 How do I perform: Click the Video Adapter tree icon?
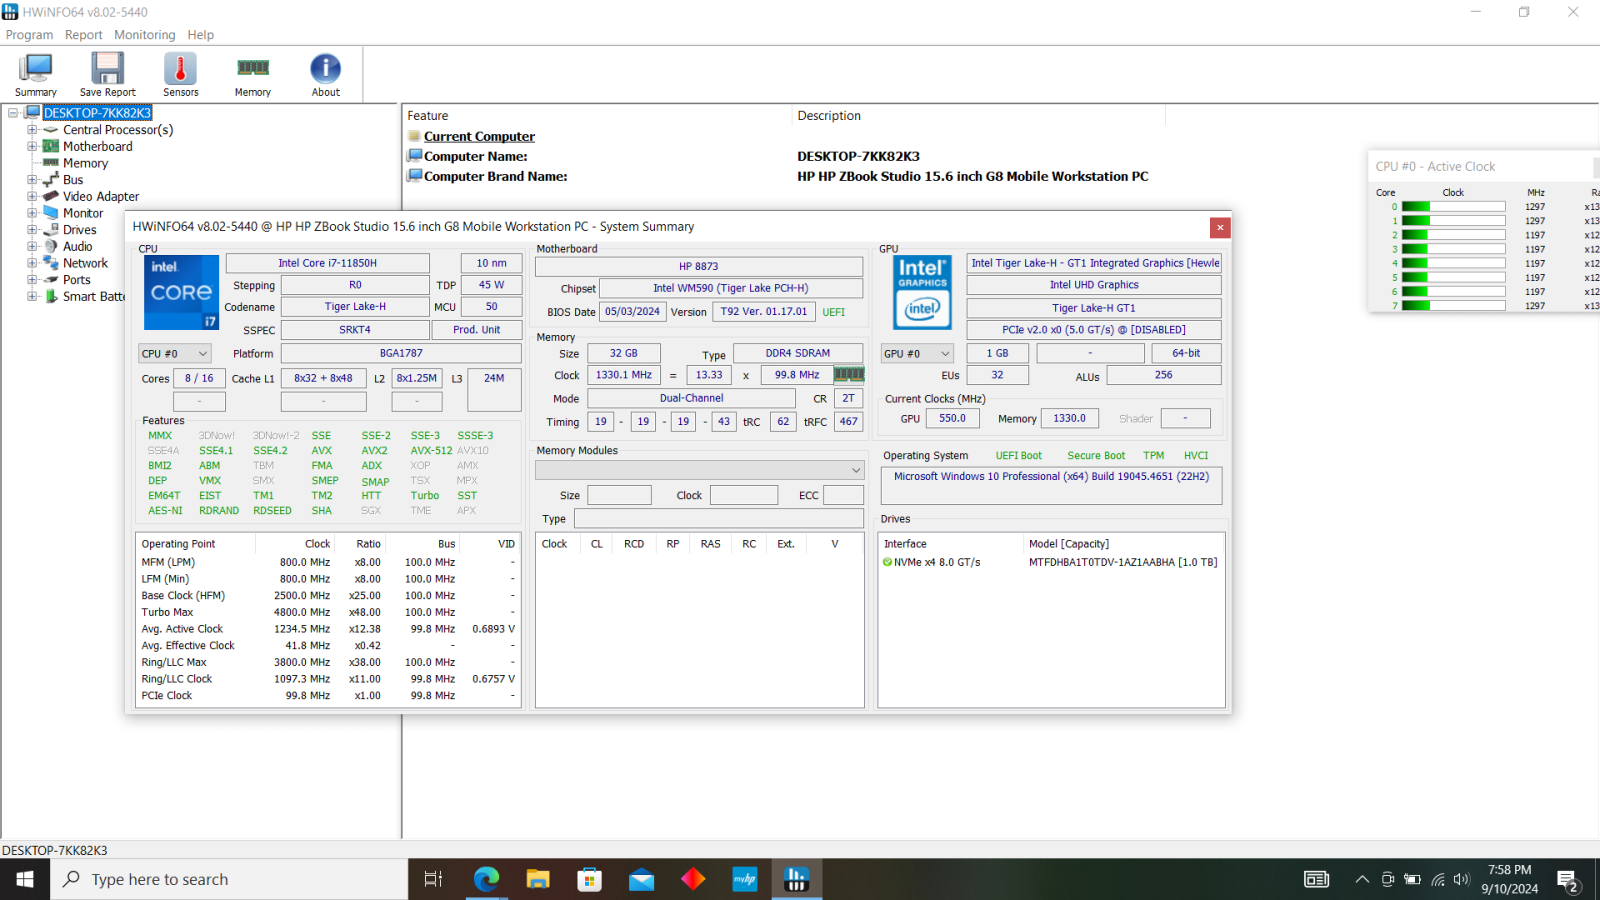pos(51,196)
